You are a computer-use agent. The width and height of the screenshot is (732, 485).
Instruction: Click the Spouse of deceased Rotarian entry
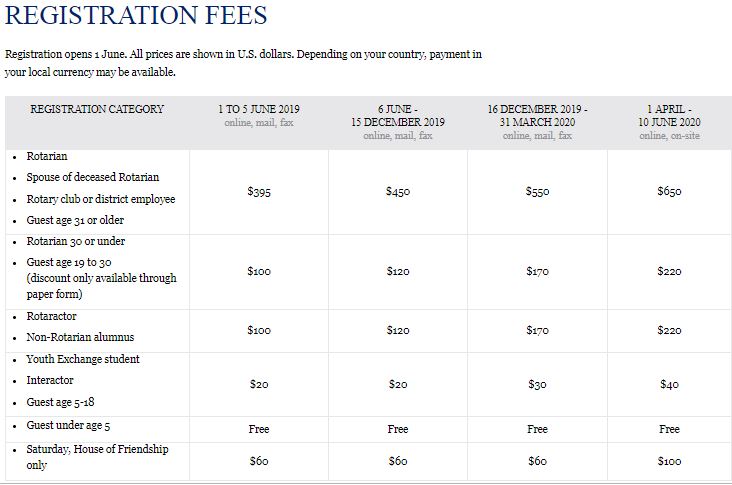[92, 178]
